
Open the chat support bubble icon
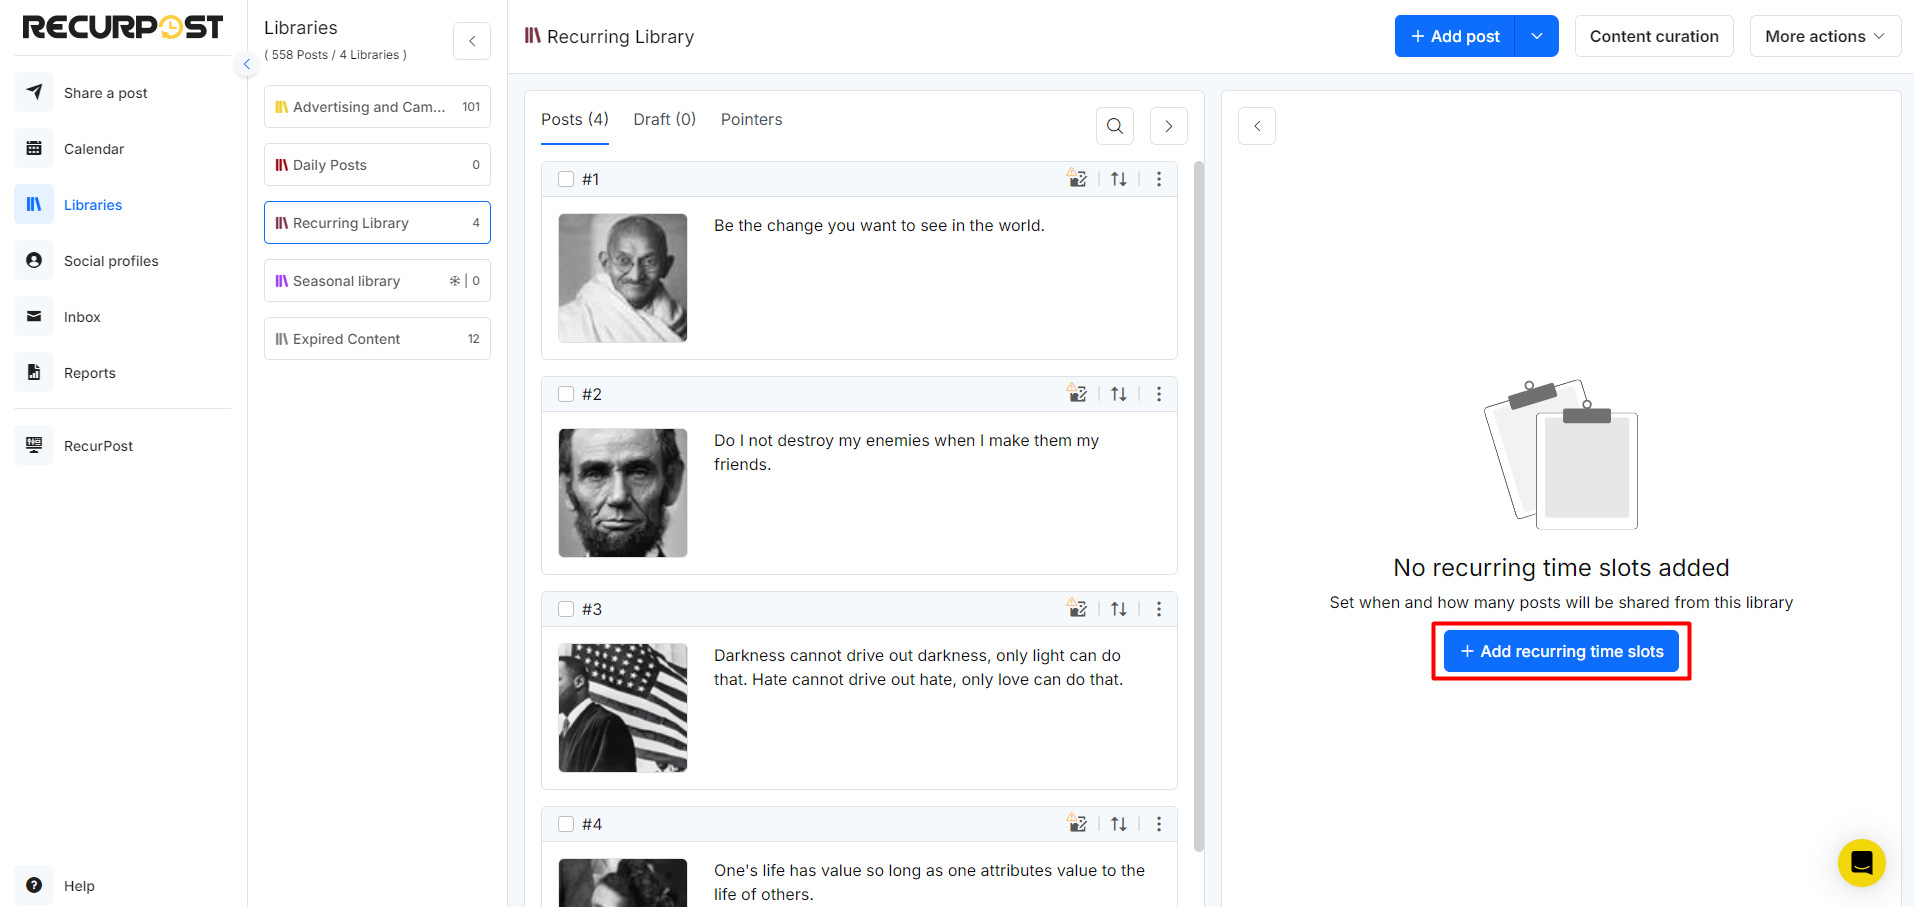coord(1861,862)
